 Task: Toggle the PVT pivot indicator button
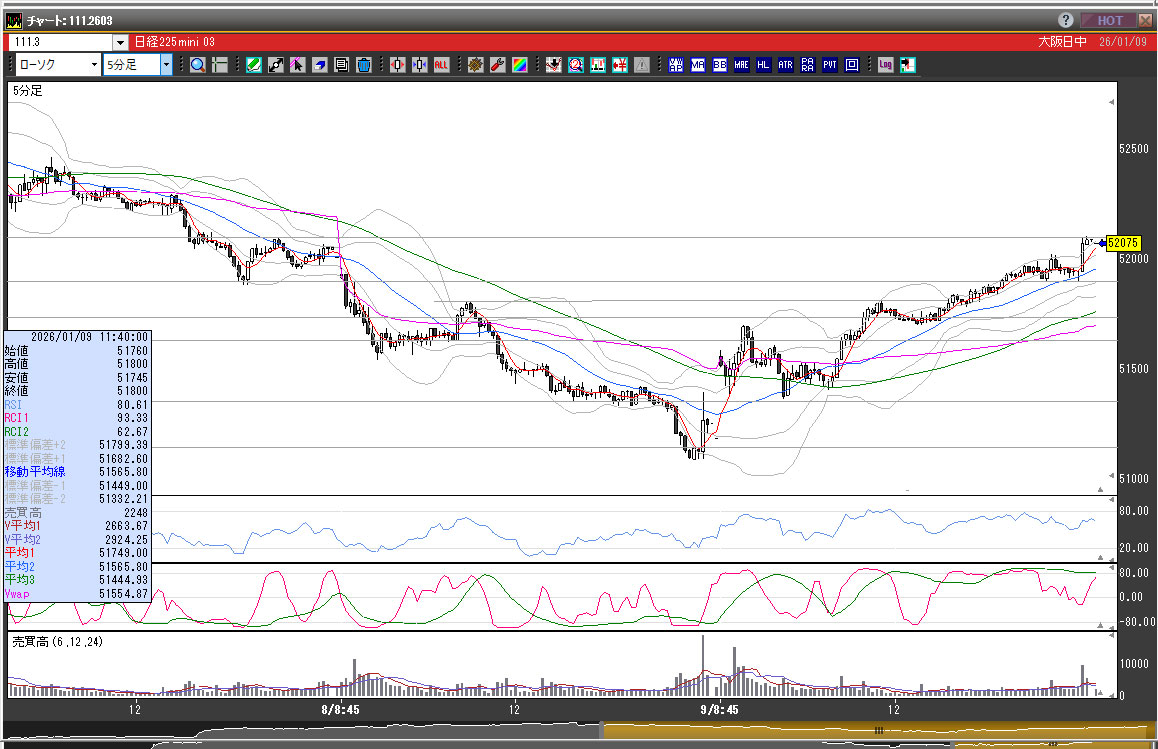829,65
